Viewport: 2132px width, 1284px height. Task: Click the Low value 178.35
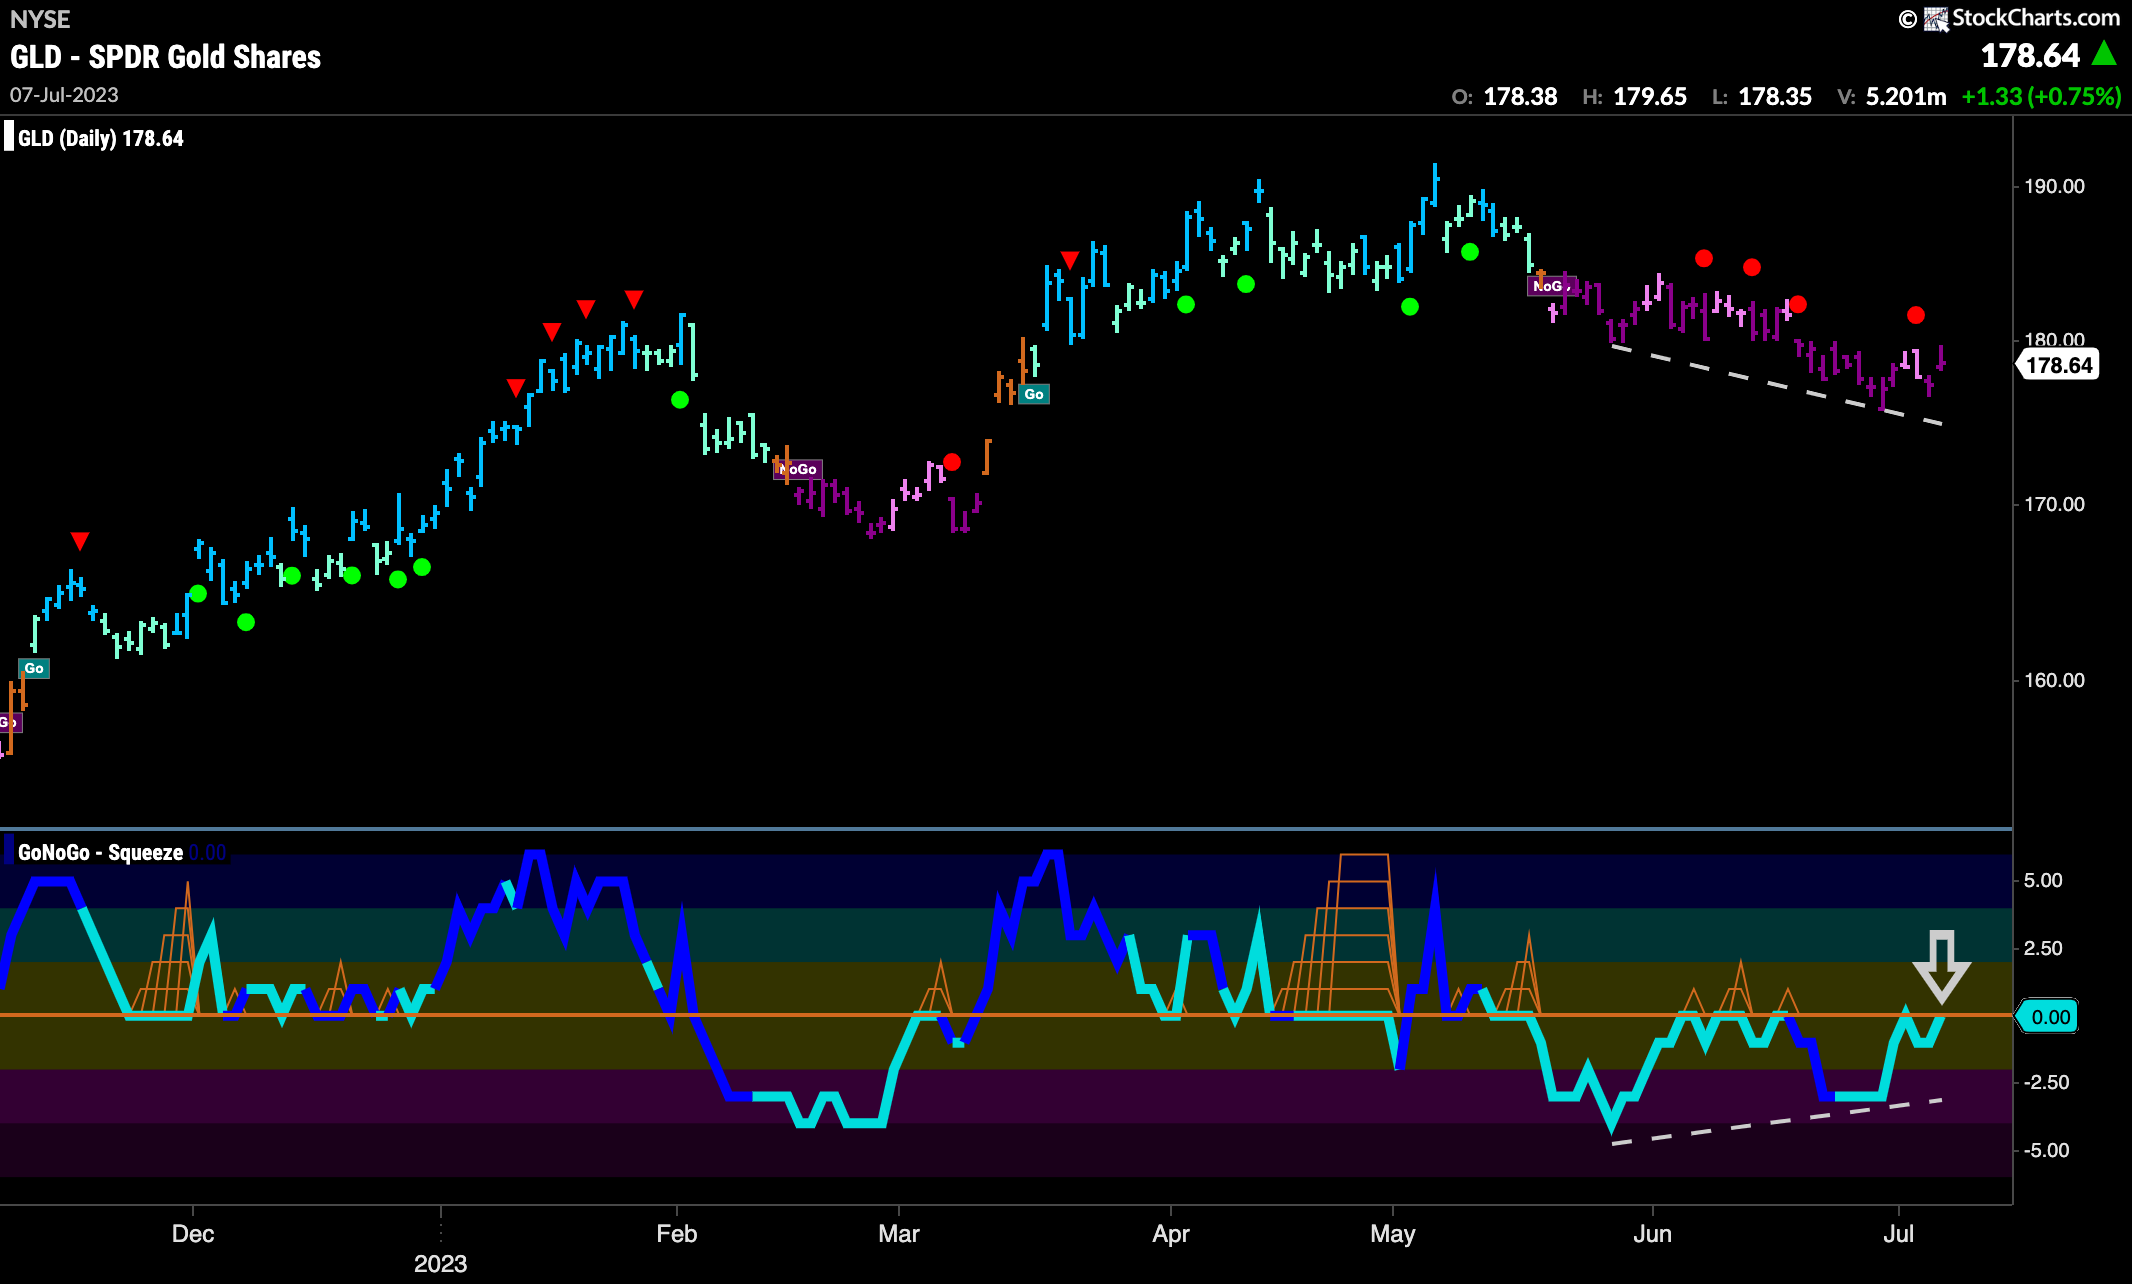[x=1775, y=97]
